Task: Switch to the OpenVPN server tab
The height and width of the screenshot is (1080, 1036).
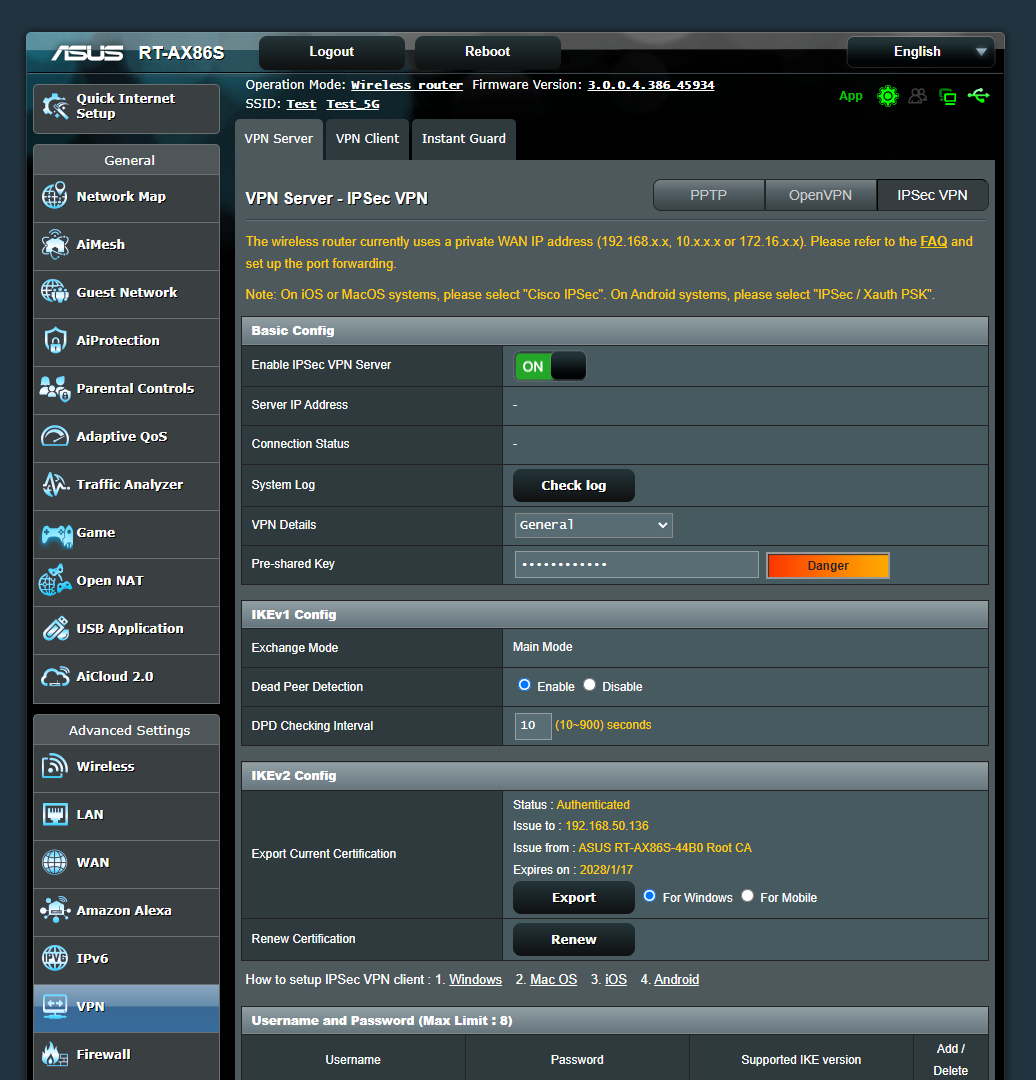Action: [820, 195]
